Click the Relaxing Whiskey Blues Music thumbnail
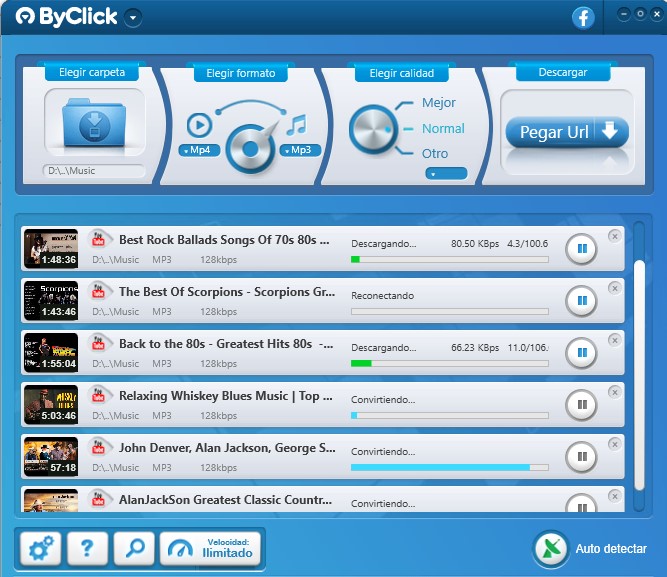667x577 pixels. tap(51, 405)
